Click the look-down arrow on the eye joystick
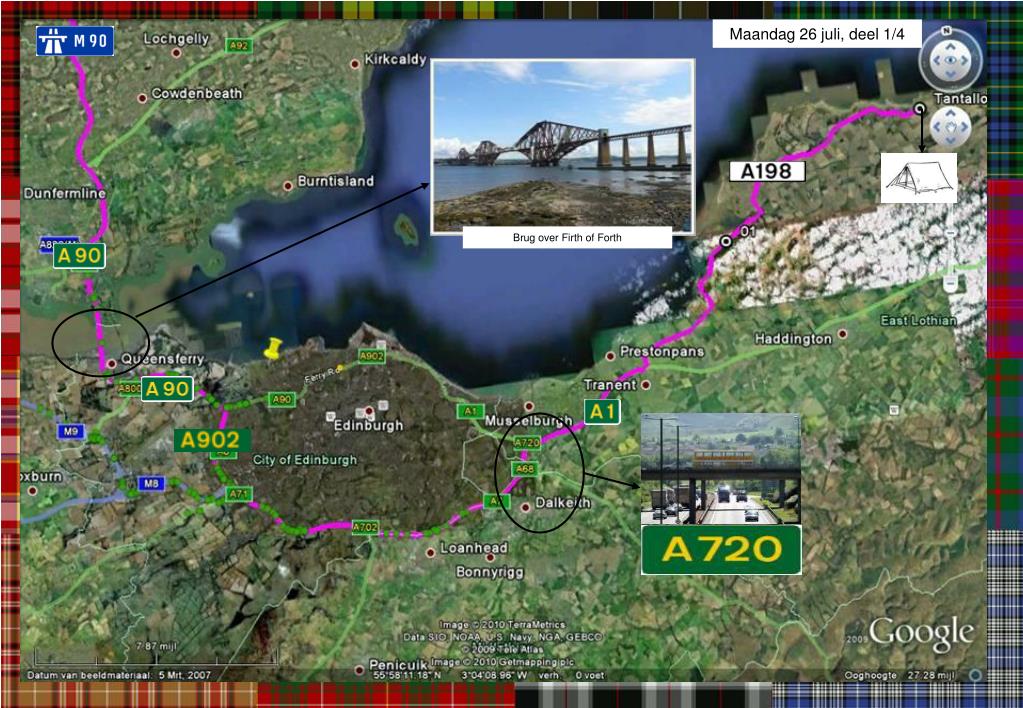Screen dimensions: 1023x708 pyautogui.click(x=950, y=72)
